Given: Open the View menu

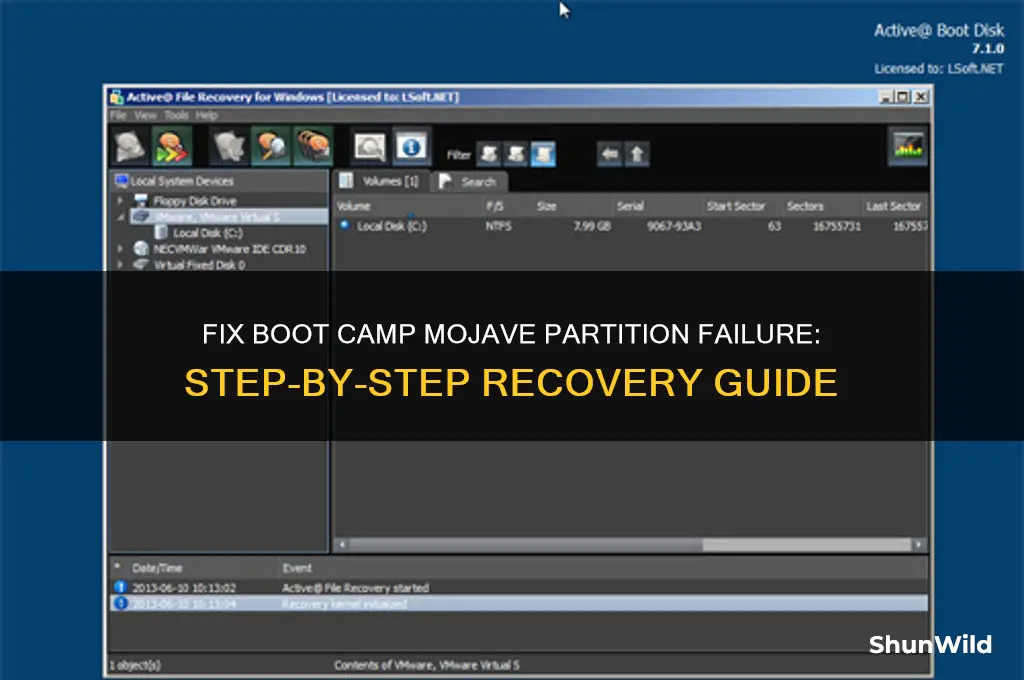Looking at the screenshot, I should [x=146, y=116].
